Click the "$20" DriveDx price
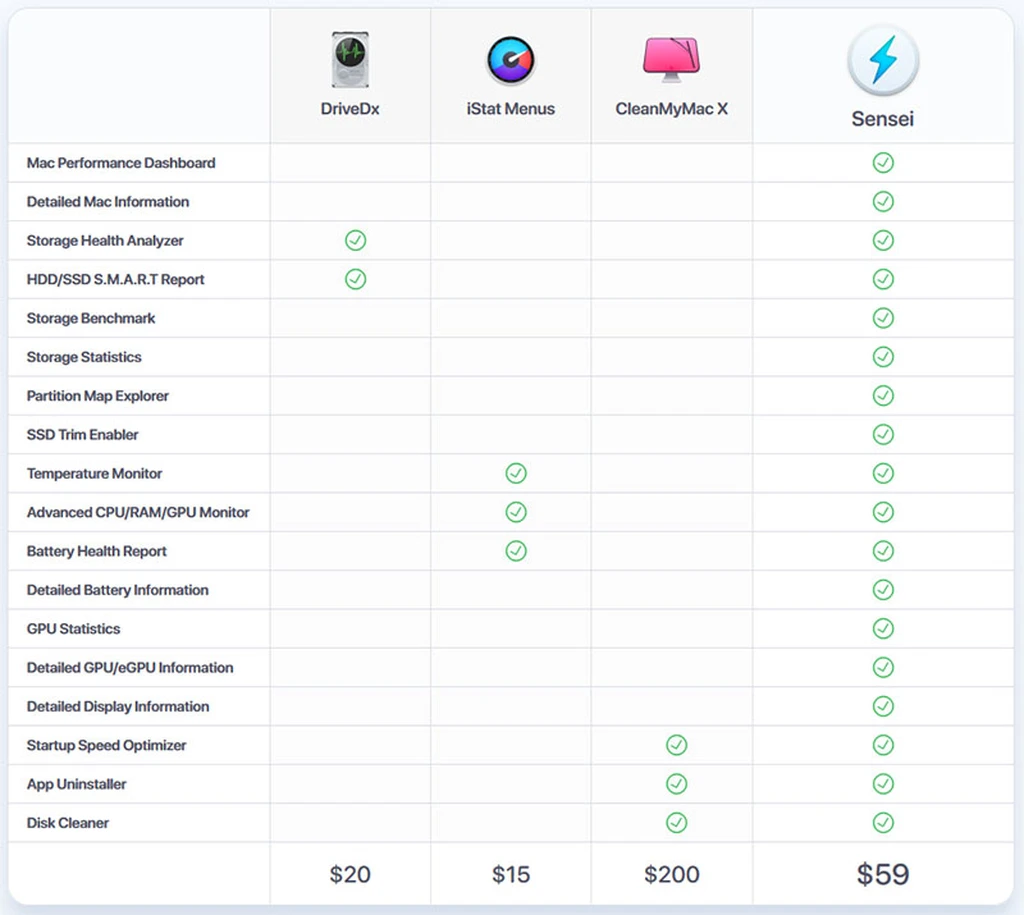The image size is (1024, 915). click(x=350, y=875)
